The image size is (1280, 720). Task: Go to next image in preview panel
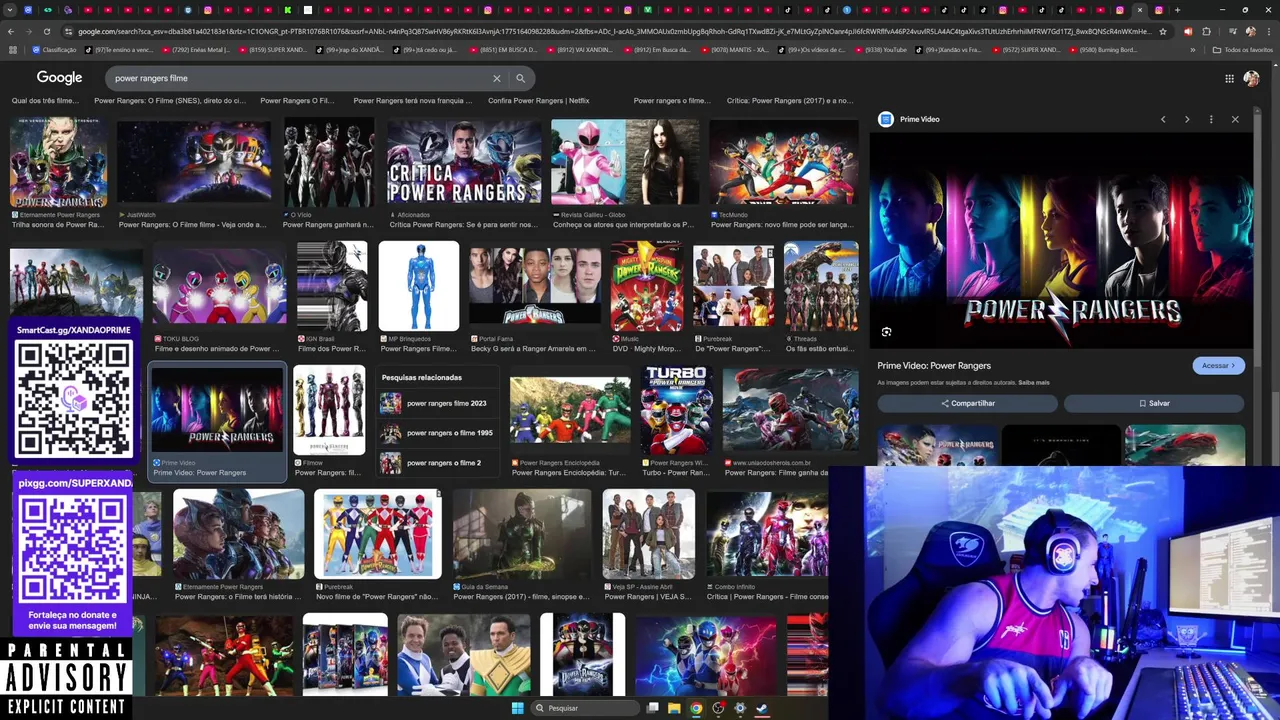tap(1187, 119)
